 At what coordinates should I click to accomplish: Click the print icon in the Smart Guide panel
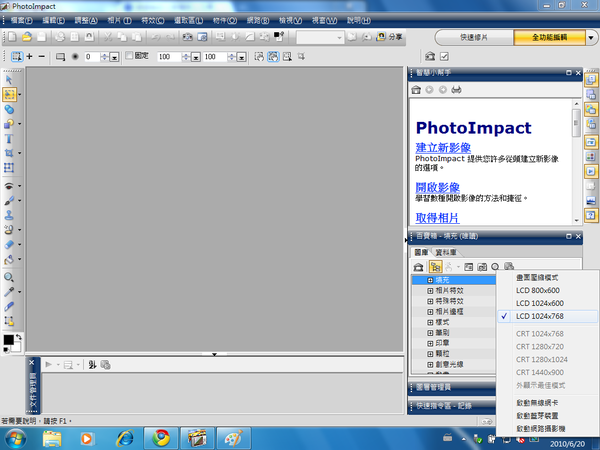(457, 90)
